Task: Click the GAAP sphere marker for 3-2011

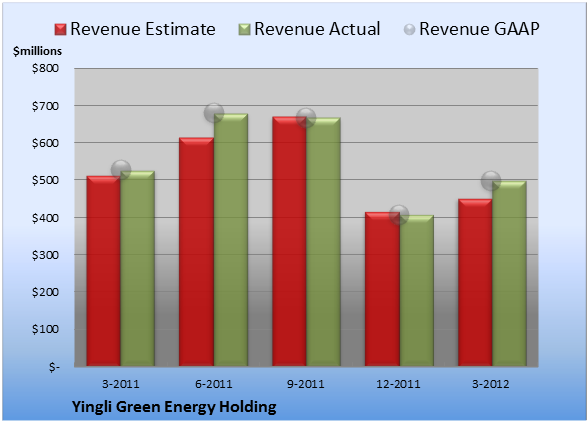Action: click(121, 170)
